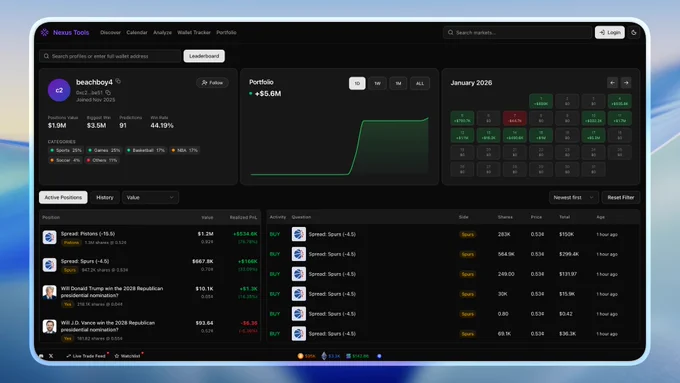Click the Bitcoin price ticker icon
Screen dimensions: 680x383
point(300,356)
